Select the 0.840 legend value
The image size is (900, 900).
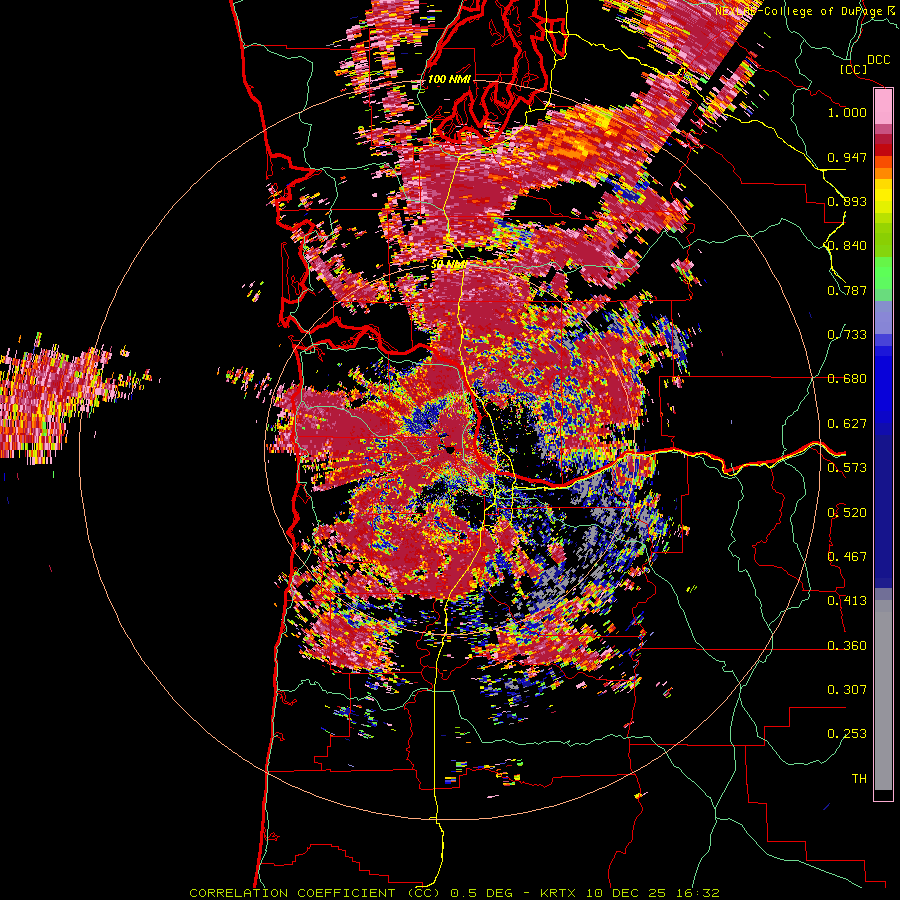(x=847, y=246)
